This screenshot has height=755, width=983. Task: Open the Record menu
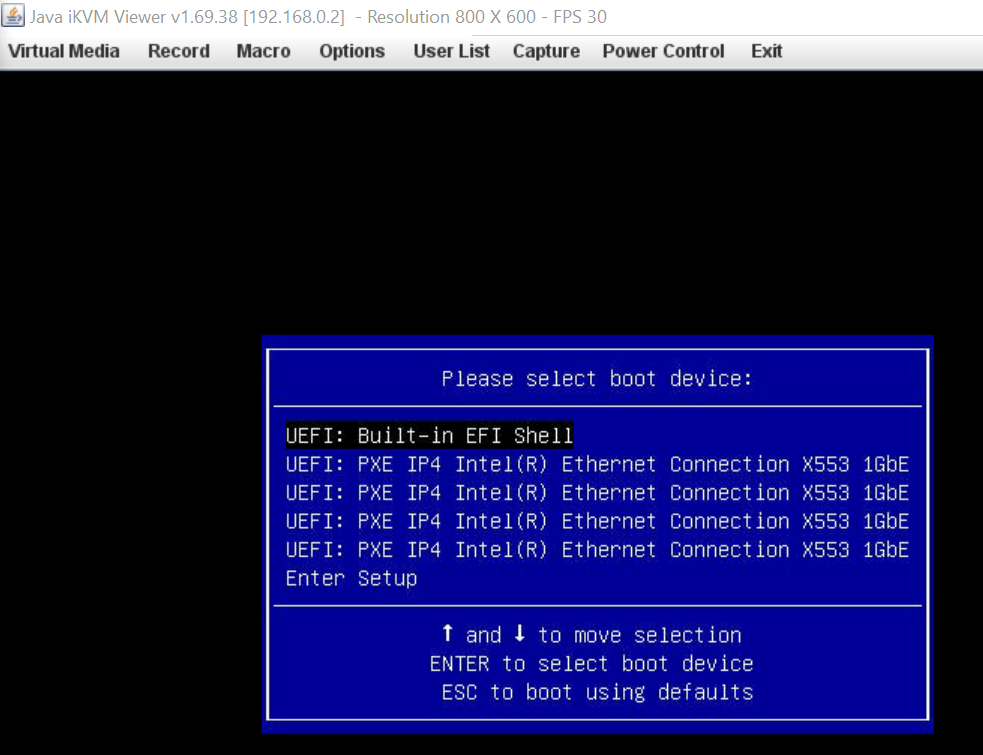[x=178, y=51]
